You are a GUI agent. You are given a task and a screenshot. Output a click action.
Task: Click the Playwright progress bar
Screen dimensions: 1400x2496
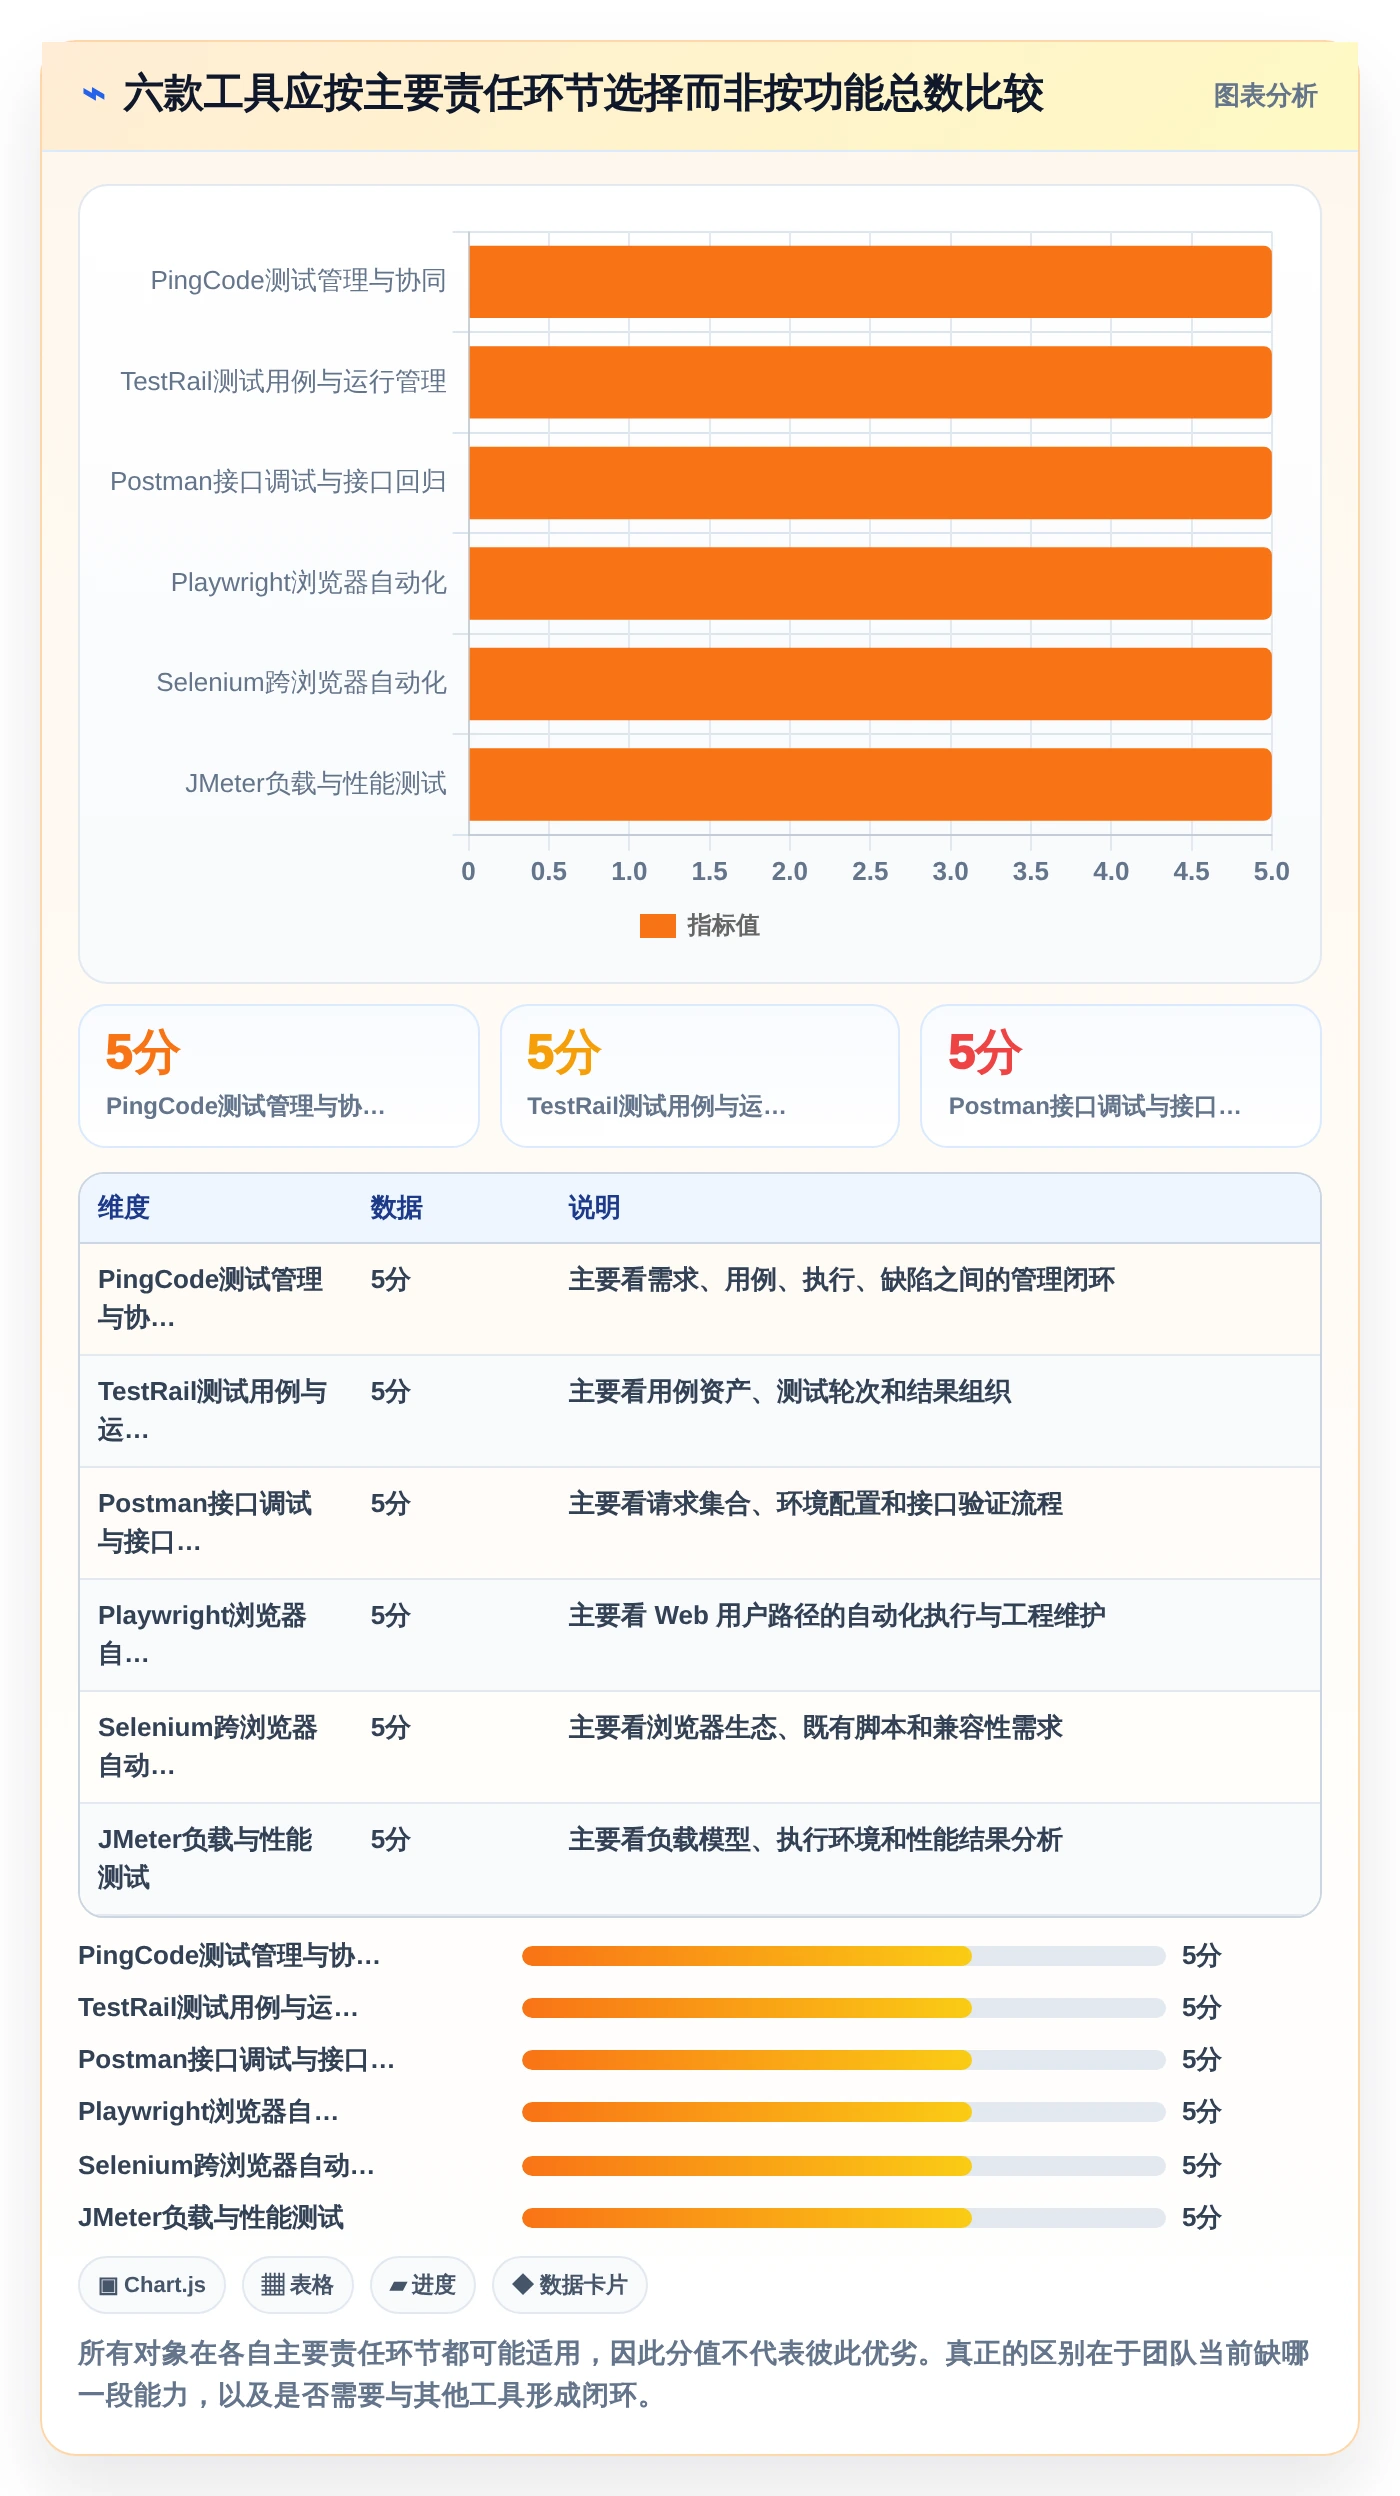(x=844, y=2112)
